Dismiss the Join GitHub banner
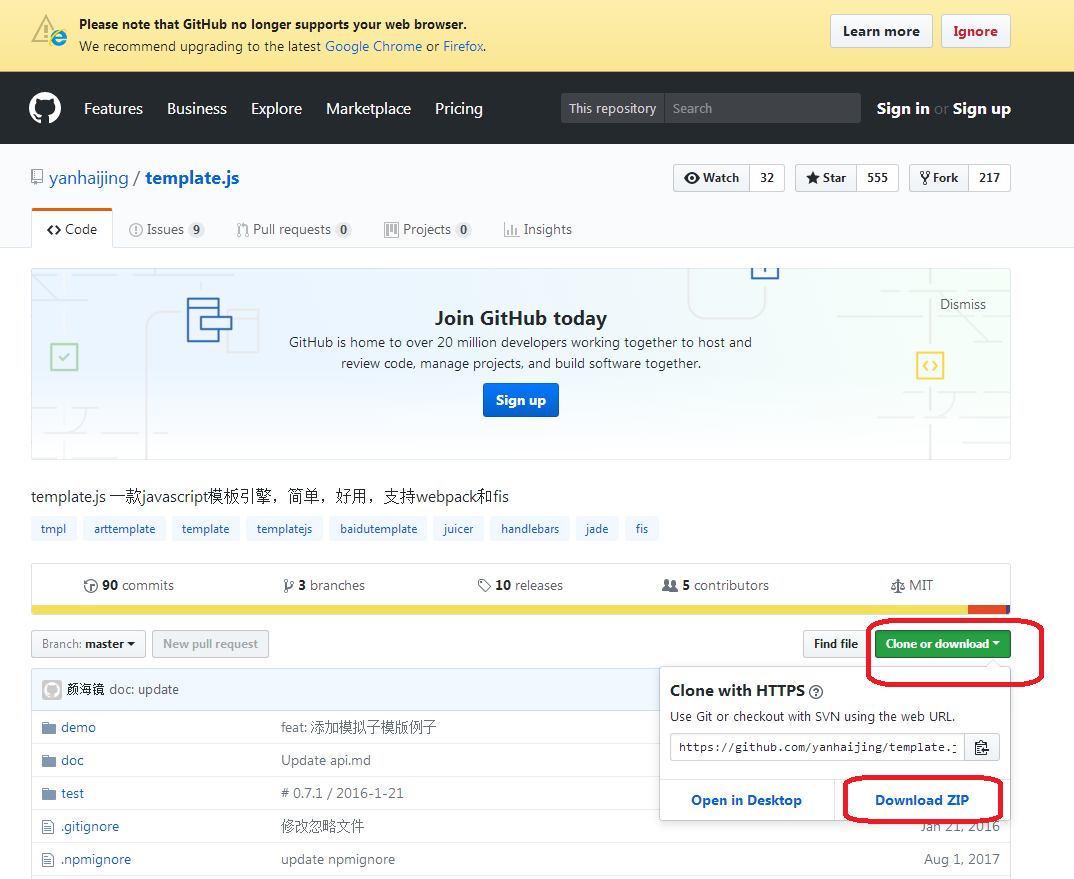 click(962, 304)
